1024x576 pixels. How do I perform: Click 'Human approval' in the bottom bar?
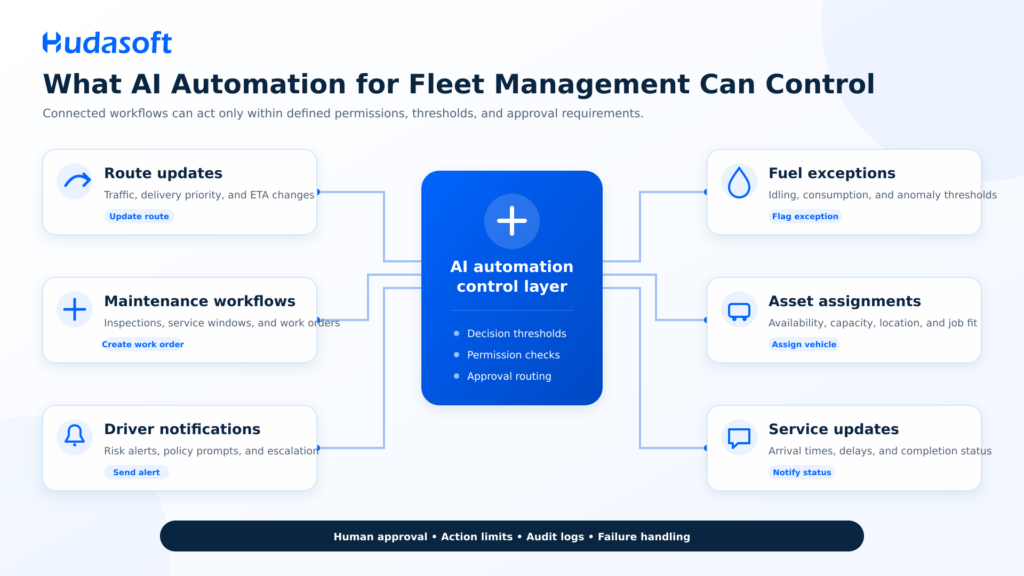(x=380, y=537)
